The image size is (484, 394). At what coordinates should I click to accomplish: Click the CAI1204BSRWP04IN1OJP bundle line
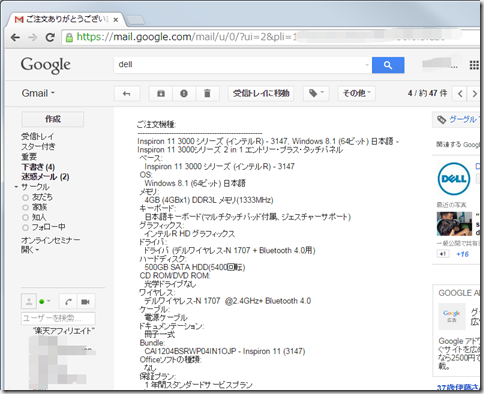click(x=225, y=351)
